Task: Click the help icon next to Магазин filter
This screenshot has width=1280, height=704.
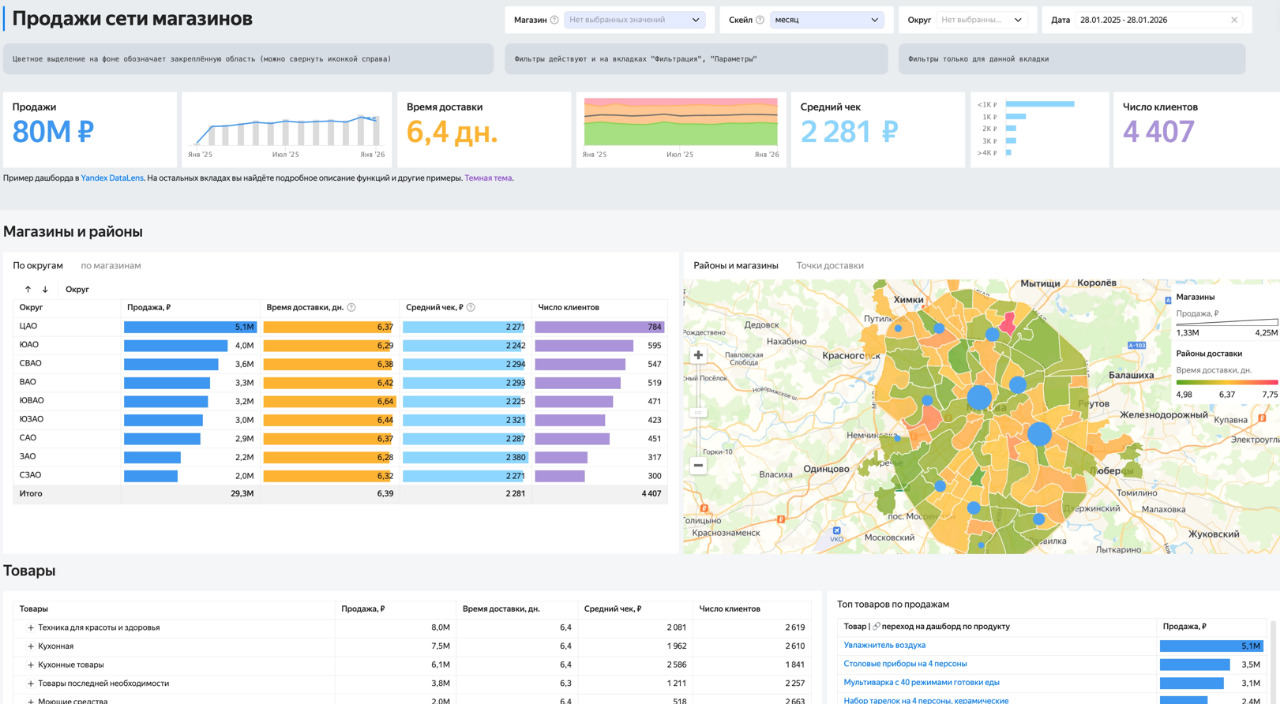Action: 554,20
